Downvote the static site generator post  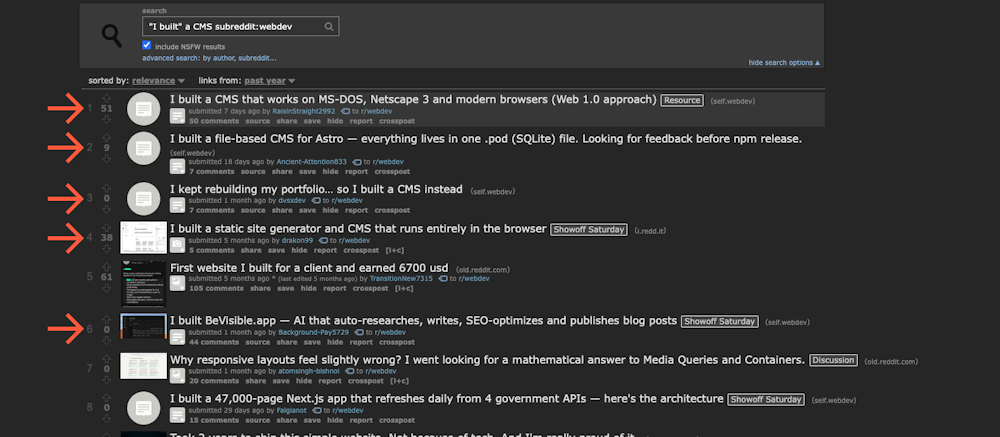pyautogui.click(x=107, y=248)
